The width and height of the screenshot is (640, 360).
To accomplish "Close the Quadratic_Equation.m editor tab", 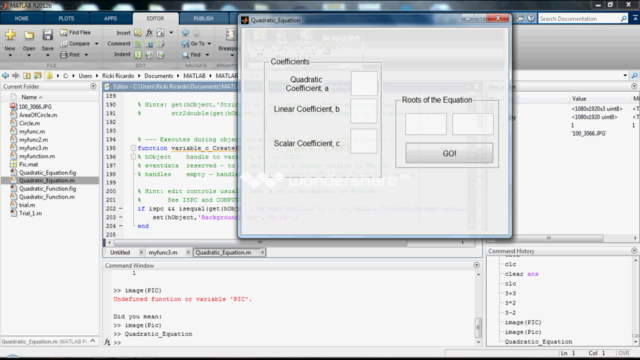I will (x=262, y=253).
